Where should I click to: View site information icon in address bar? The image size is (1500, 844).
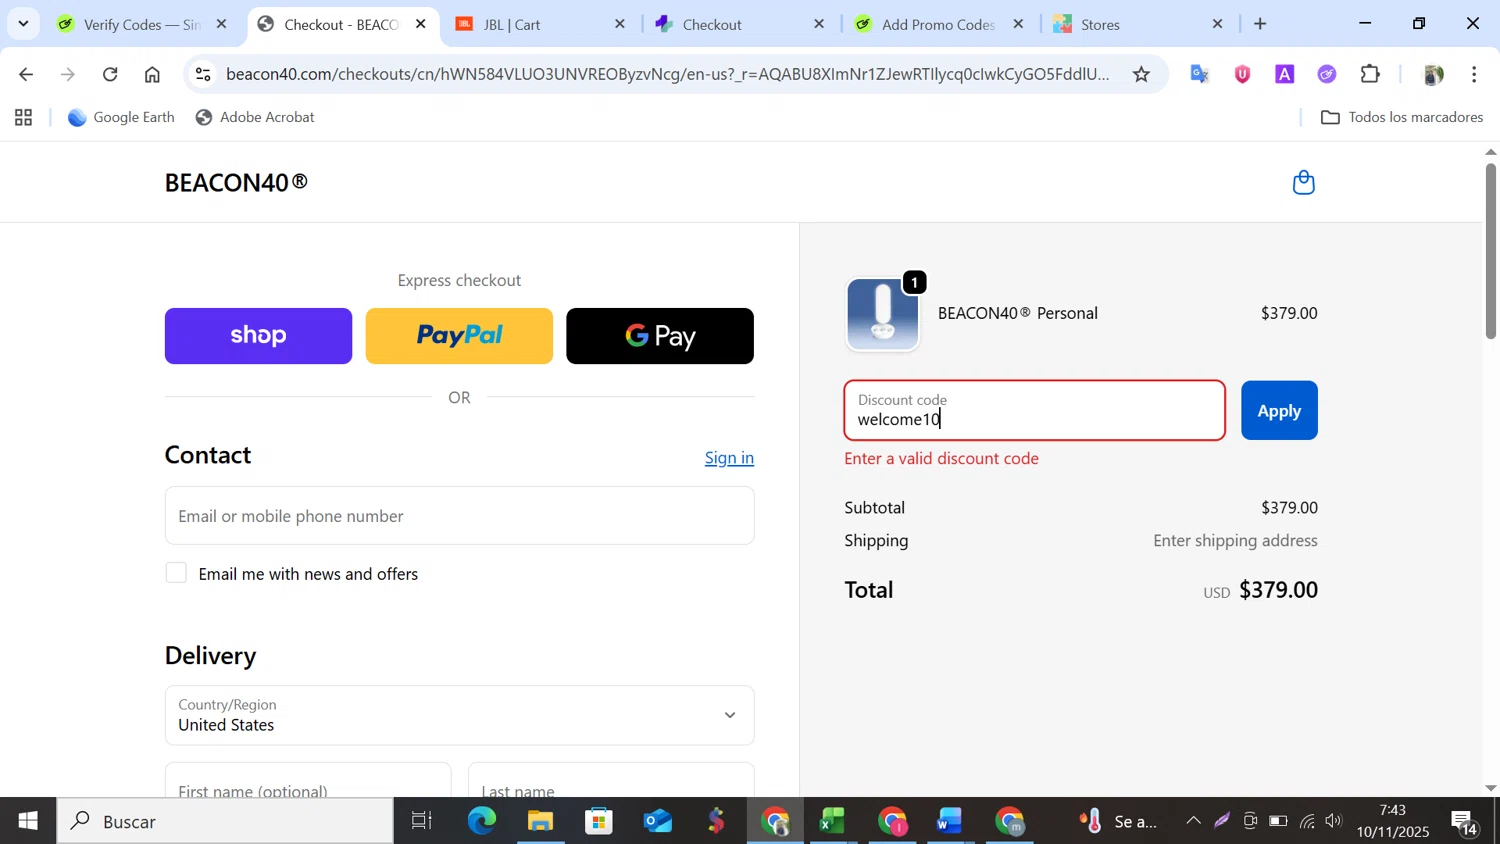point(203,74)
